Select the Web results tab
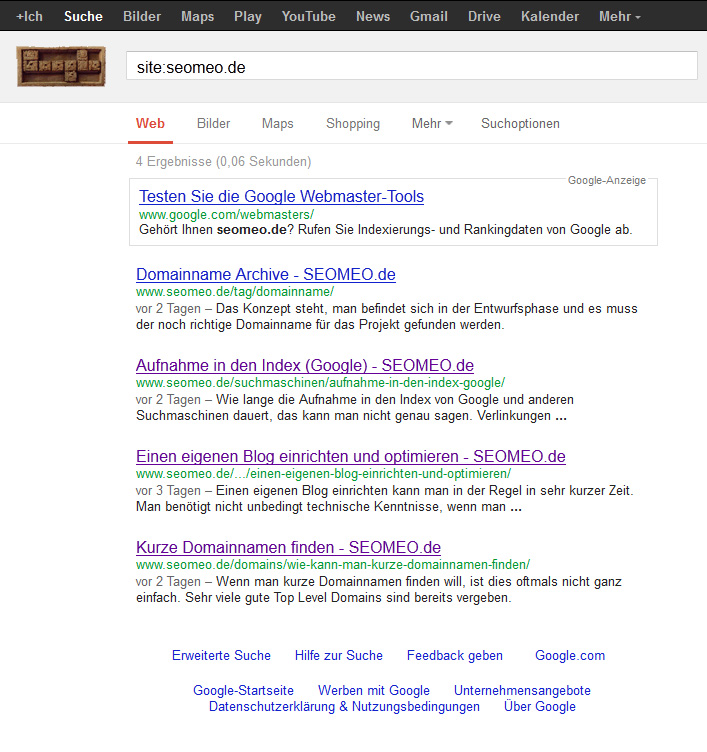This screenshot has height=752, width=707. (150, 124)
